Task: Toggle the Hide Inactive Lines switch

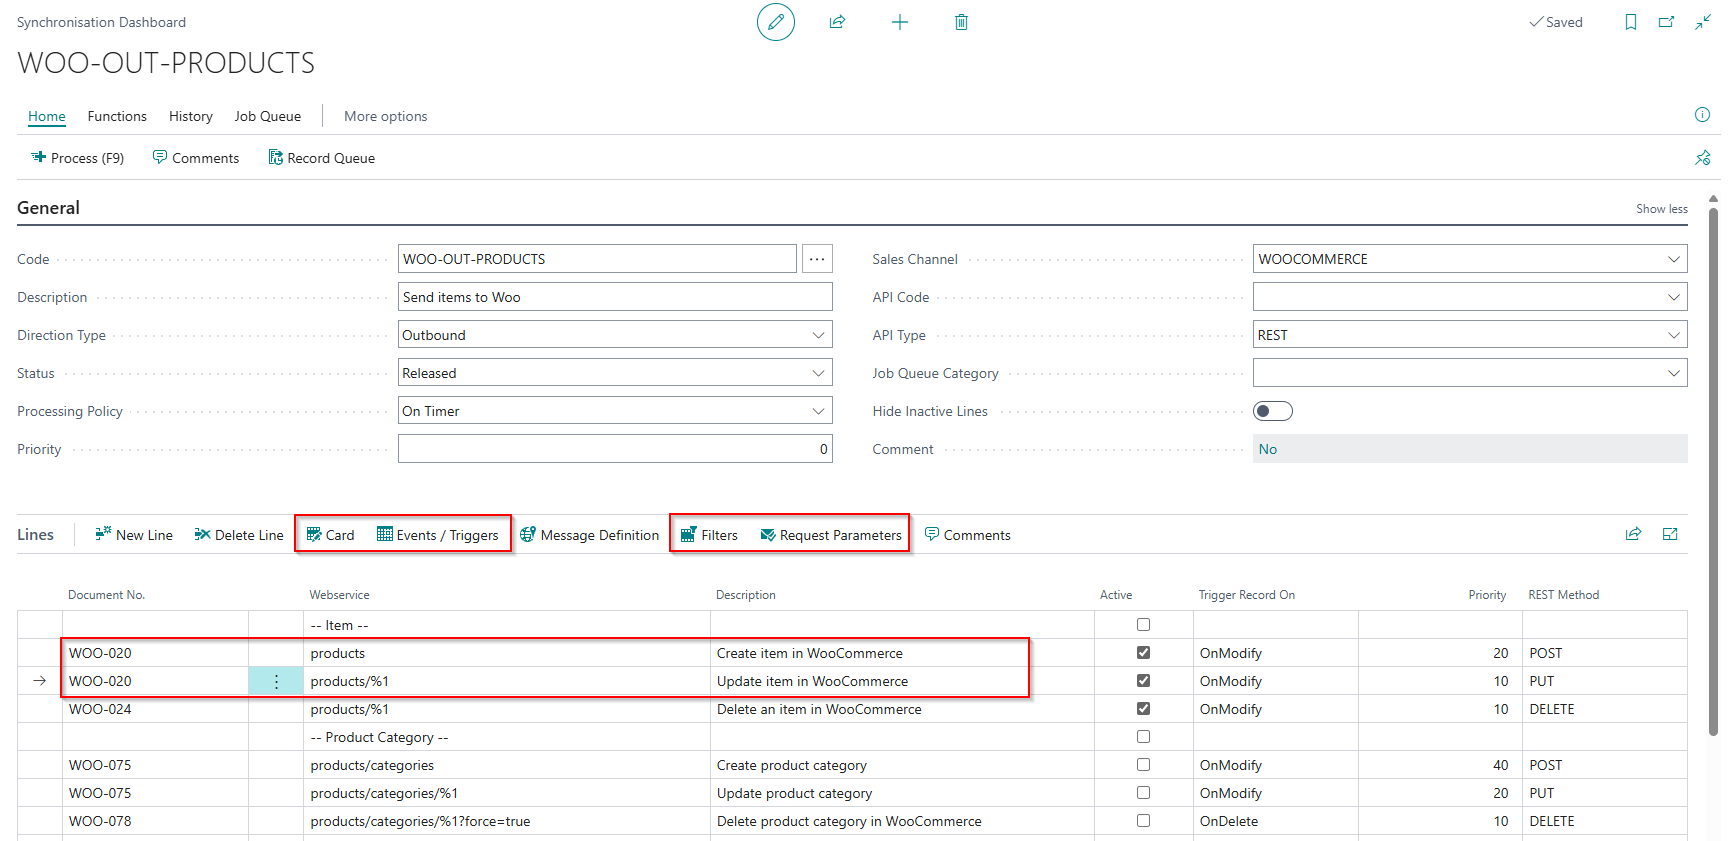Action: coord(1273,411)
